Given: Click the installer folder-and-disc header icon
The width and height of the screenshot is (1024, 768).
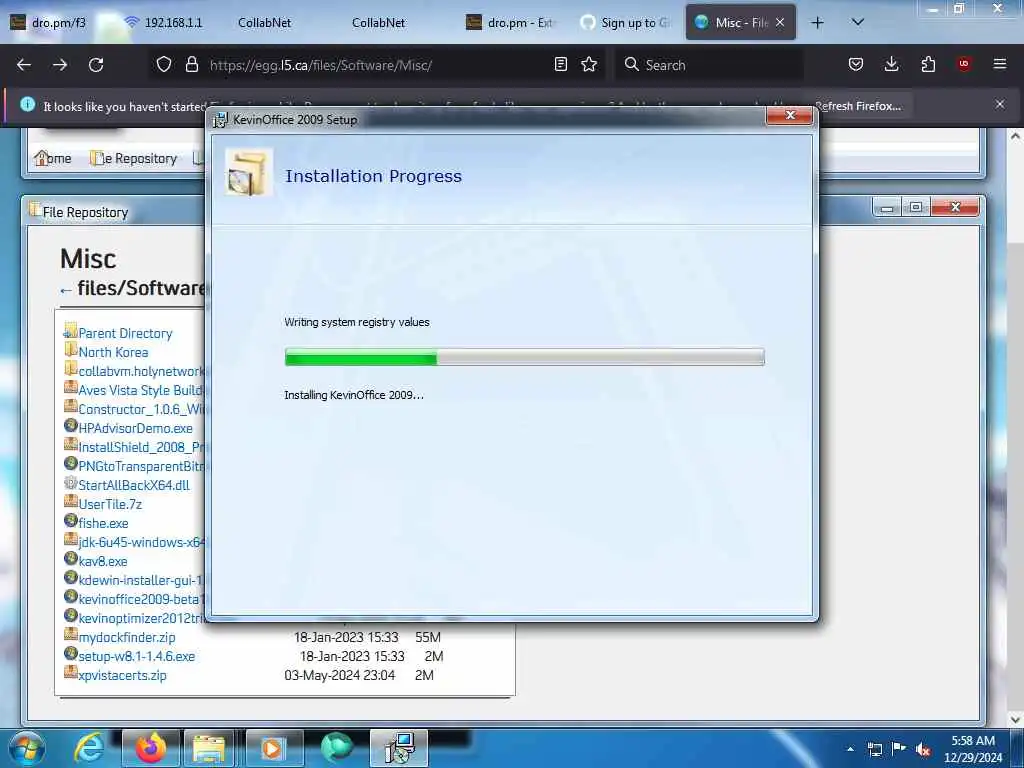Looking at the screenshot, I should [x=248, y=172].
